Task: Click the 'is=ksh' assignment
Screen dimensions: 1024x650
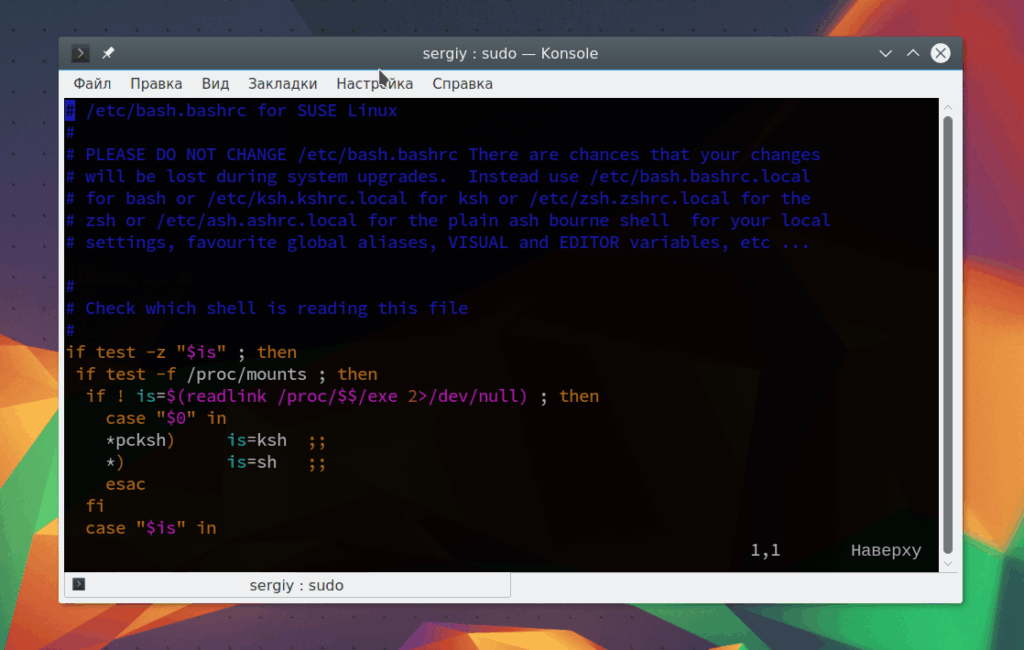Action: click(257, 440)
